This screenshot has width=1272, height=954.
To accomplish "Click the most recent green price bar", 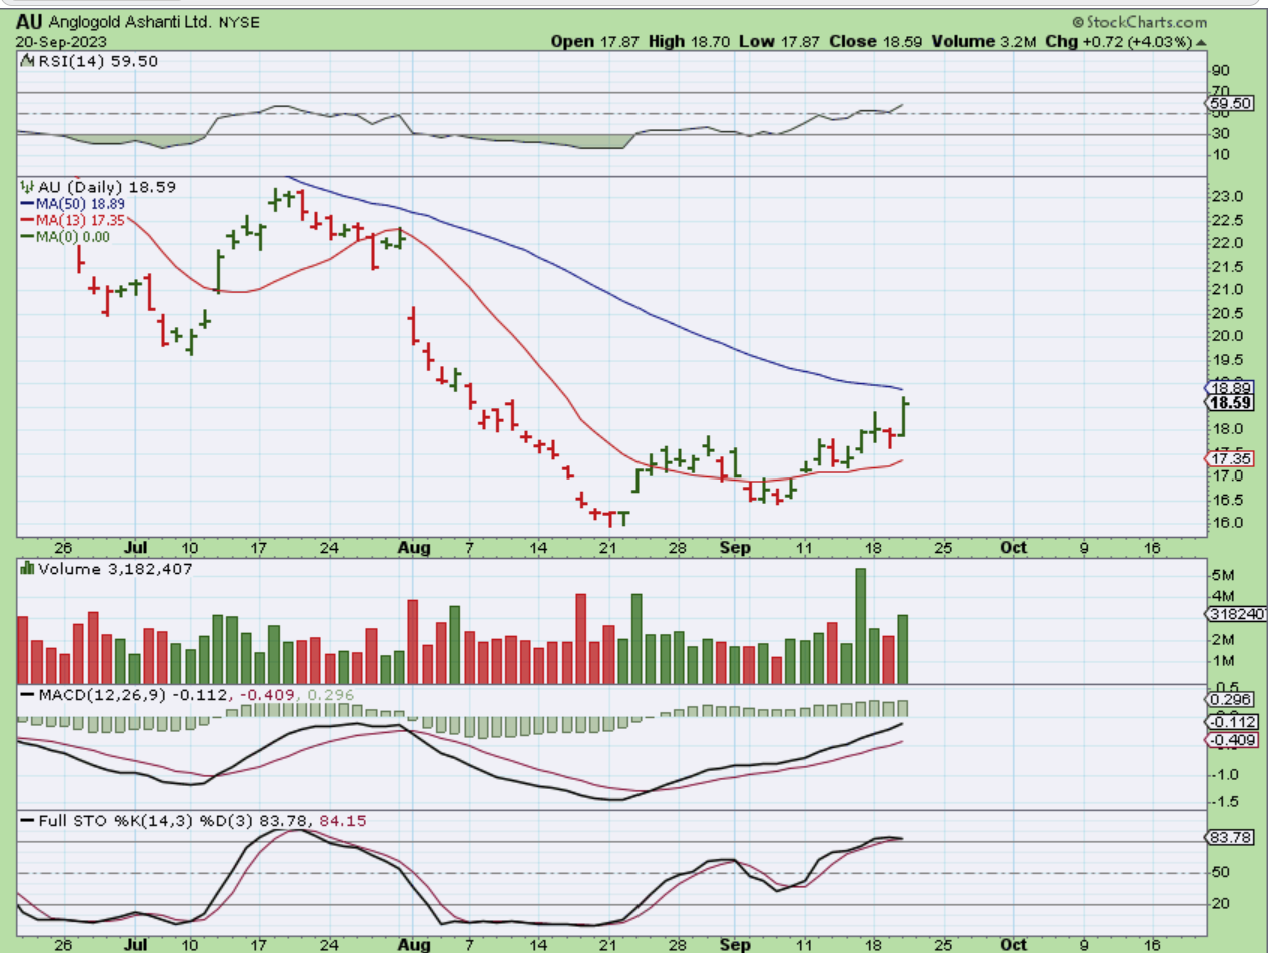I will 904,417.
